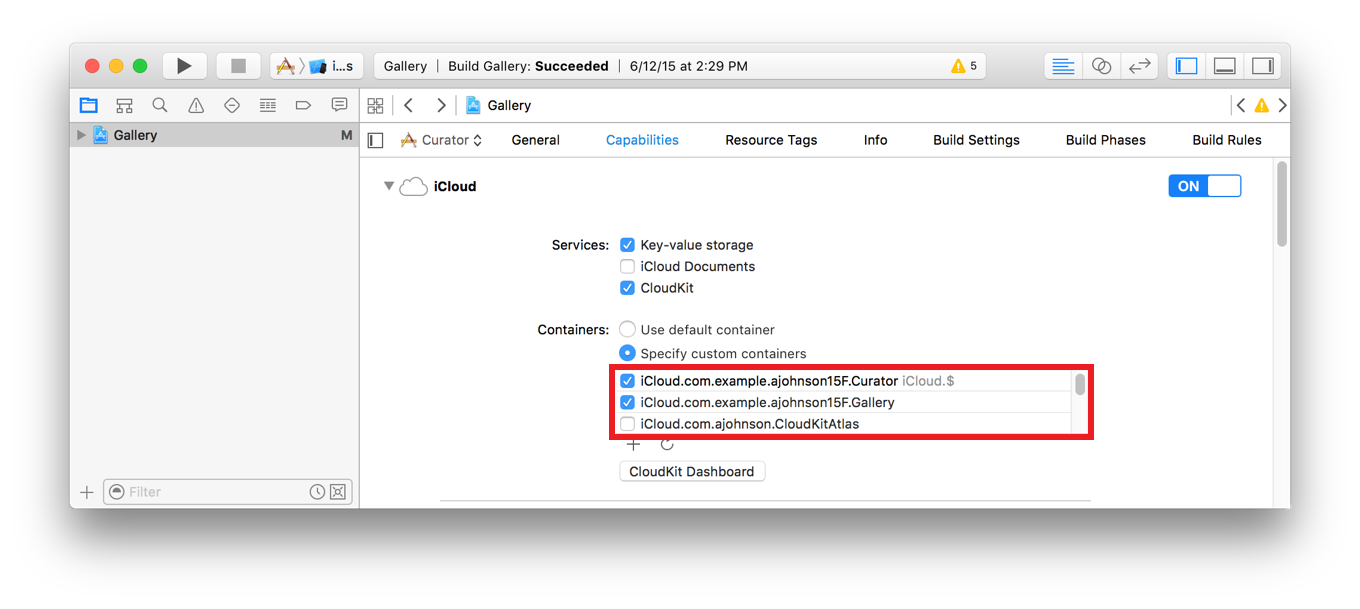This screenshot has width=1360, height=609.
Task: Expand the Gallery project in navigator
Action: [x=82, y=135]
